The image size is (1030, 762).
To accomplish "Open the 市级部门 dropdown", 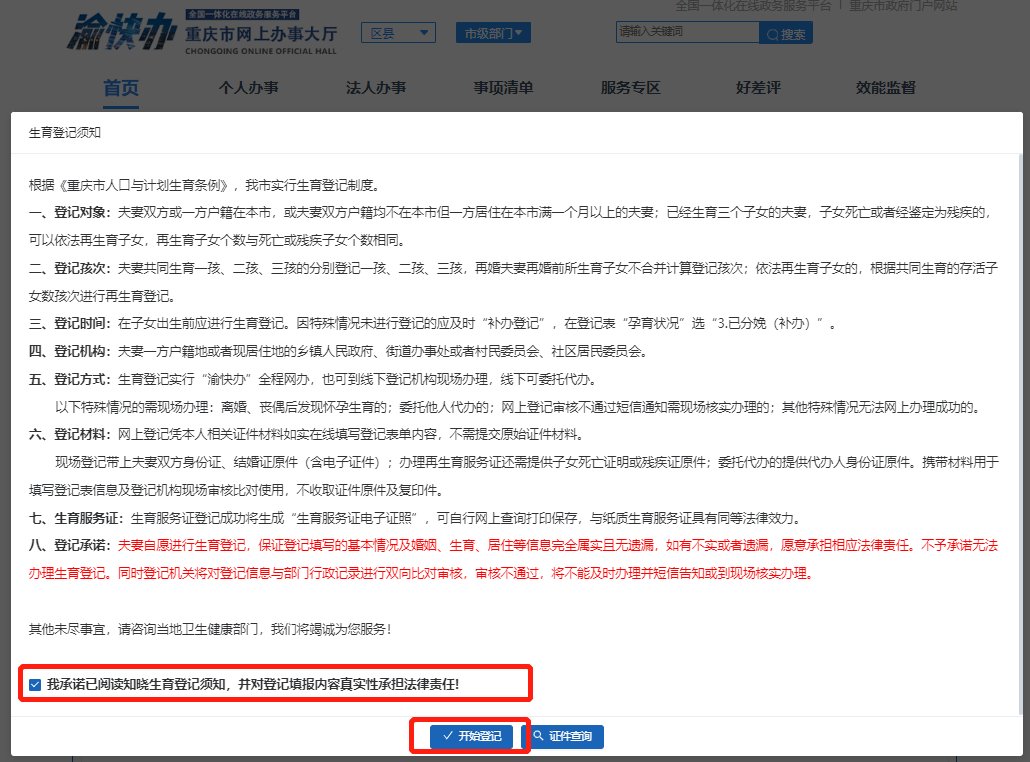I will pyautogui.click(x=493, y=33).
